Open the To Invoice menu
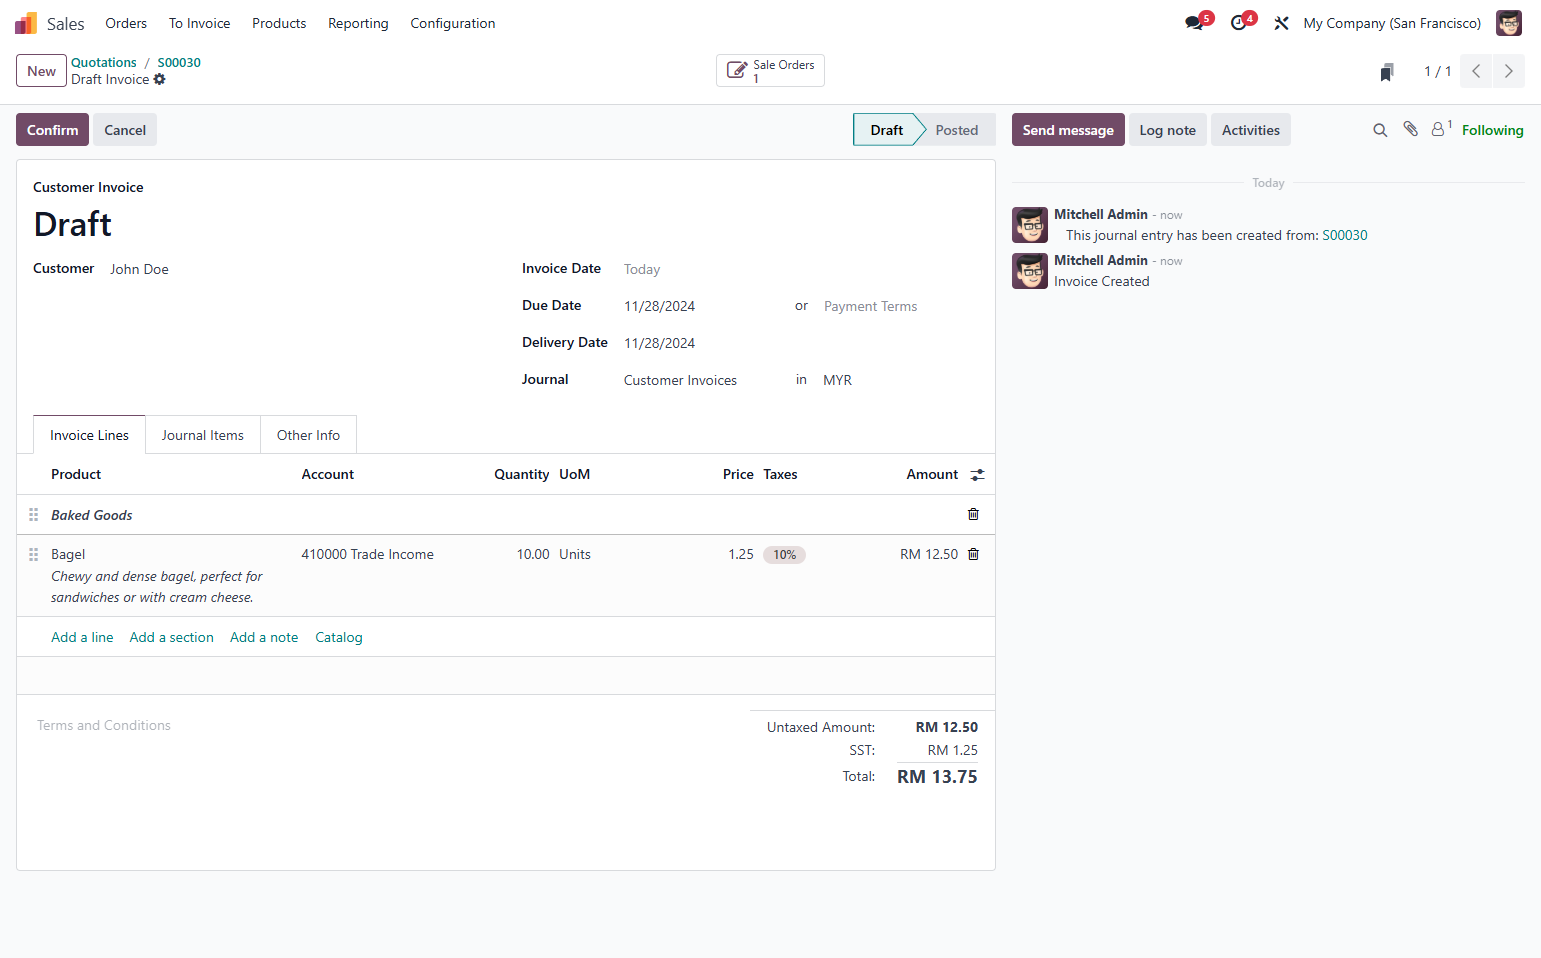Viewport: 1541px width, 958px height. (199, 23)
